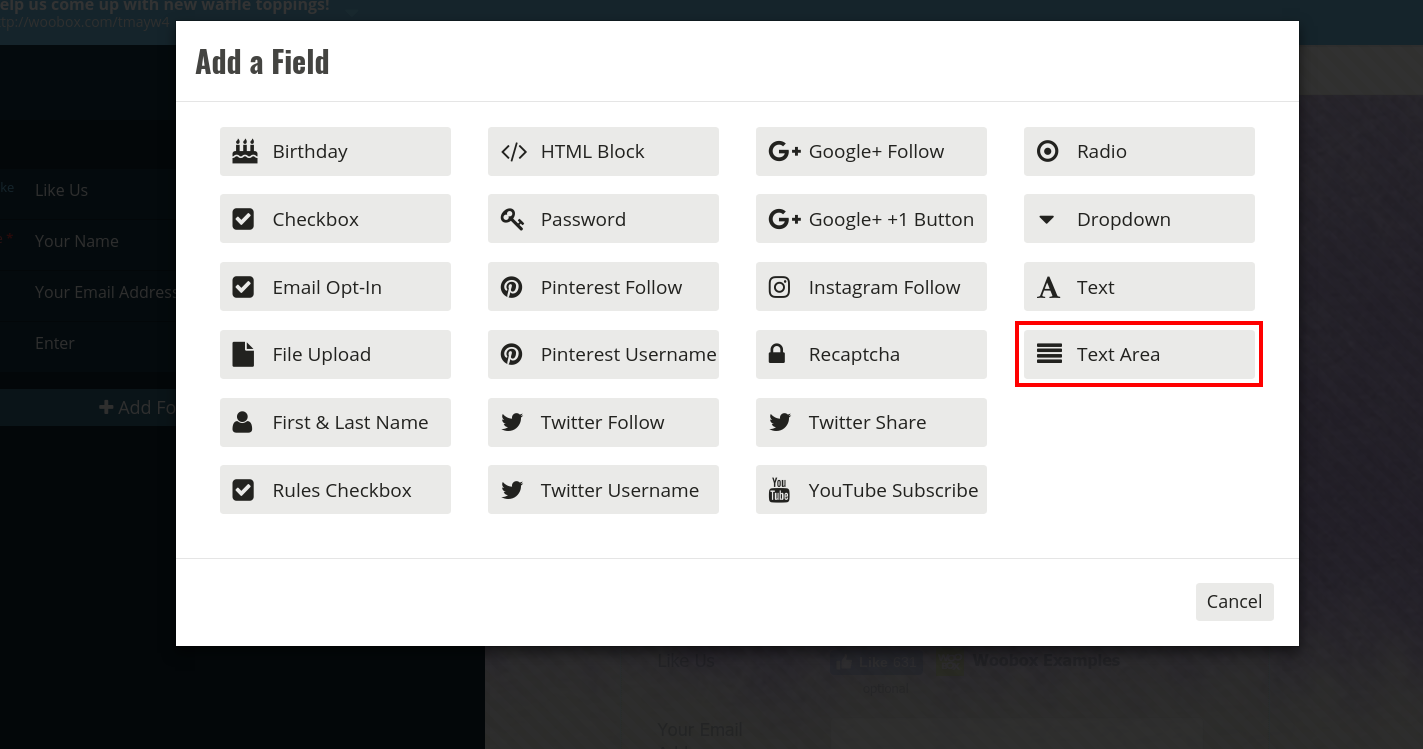Viewport: 1423px width, 749px height.
Task: Select First & Last Name field
Action: [x=335, y=422]
